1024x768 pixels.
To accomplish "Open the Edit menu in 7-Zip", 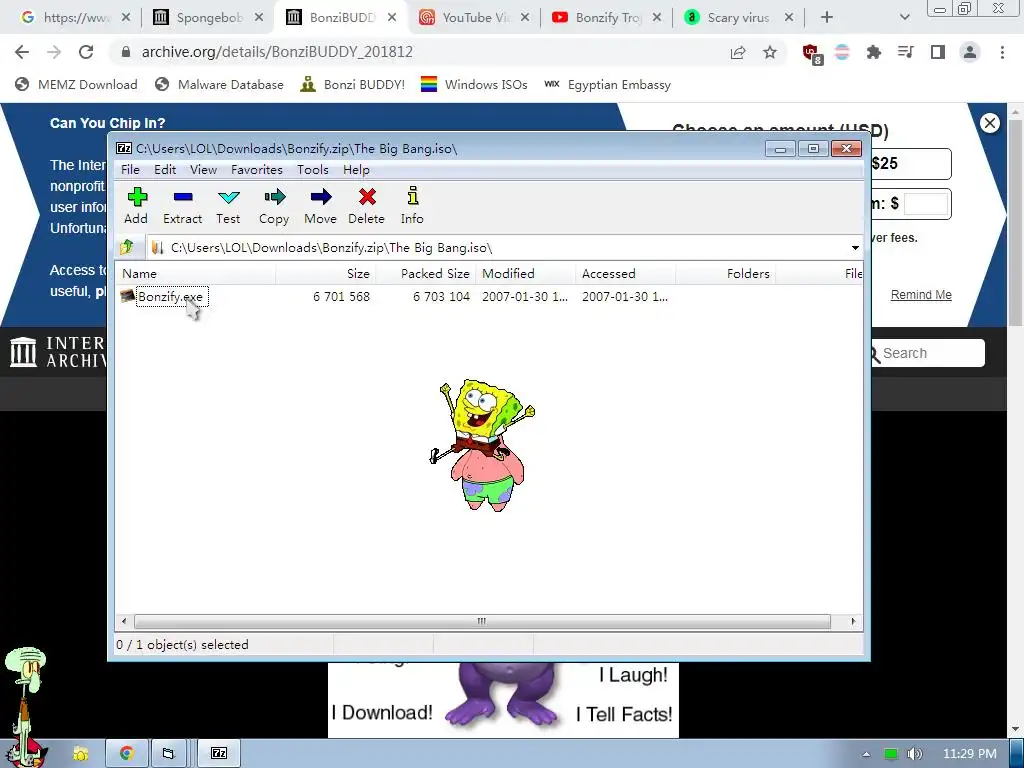I will click(165, 170).
